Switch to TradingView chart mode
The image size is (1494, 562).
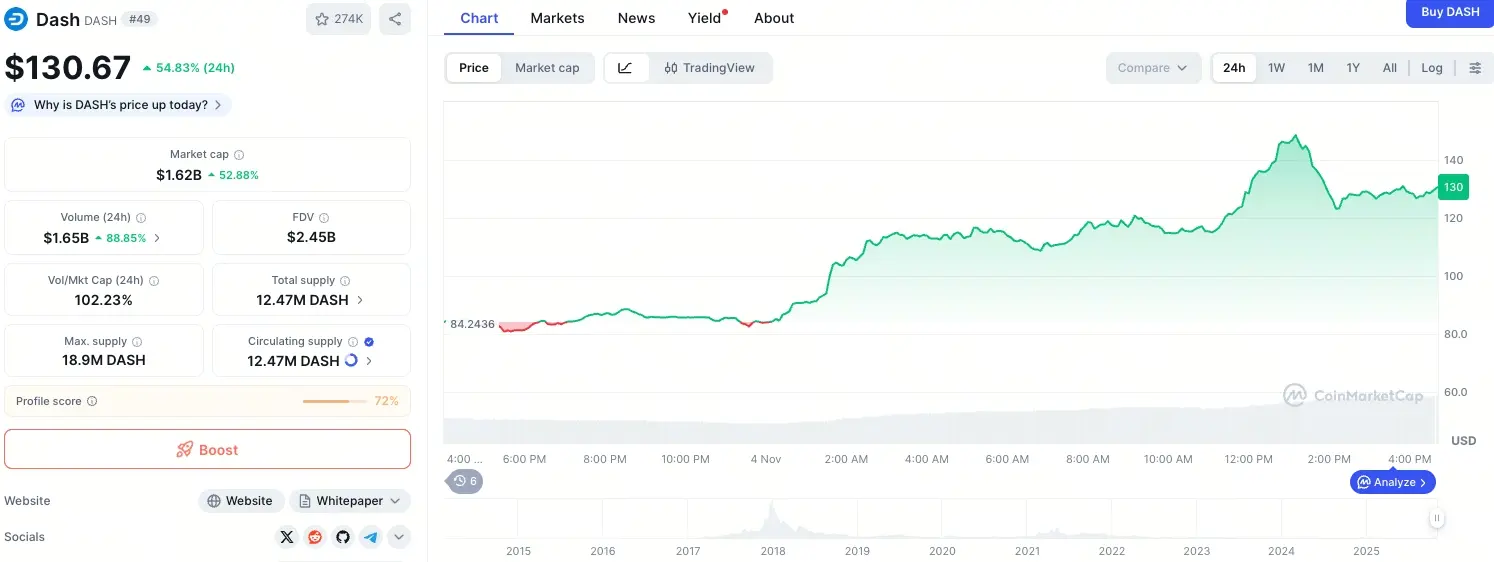pos(710,68)
